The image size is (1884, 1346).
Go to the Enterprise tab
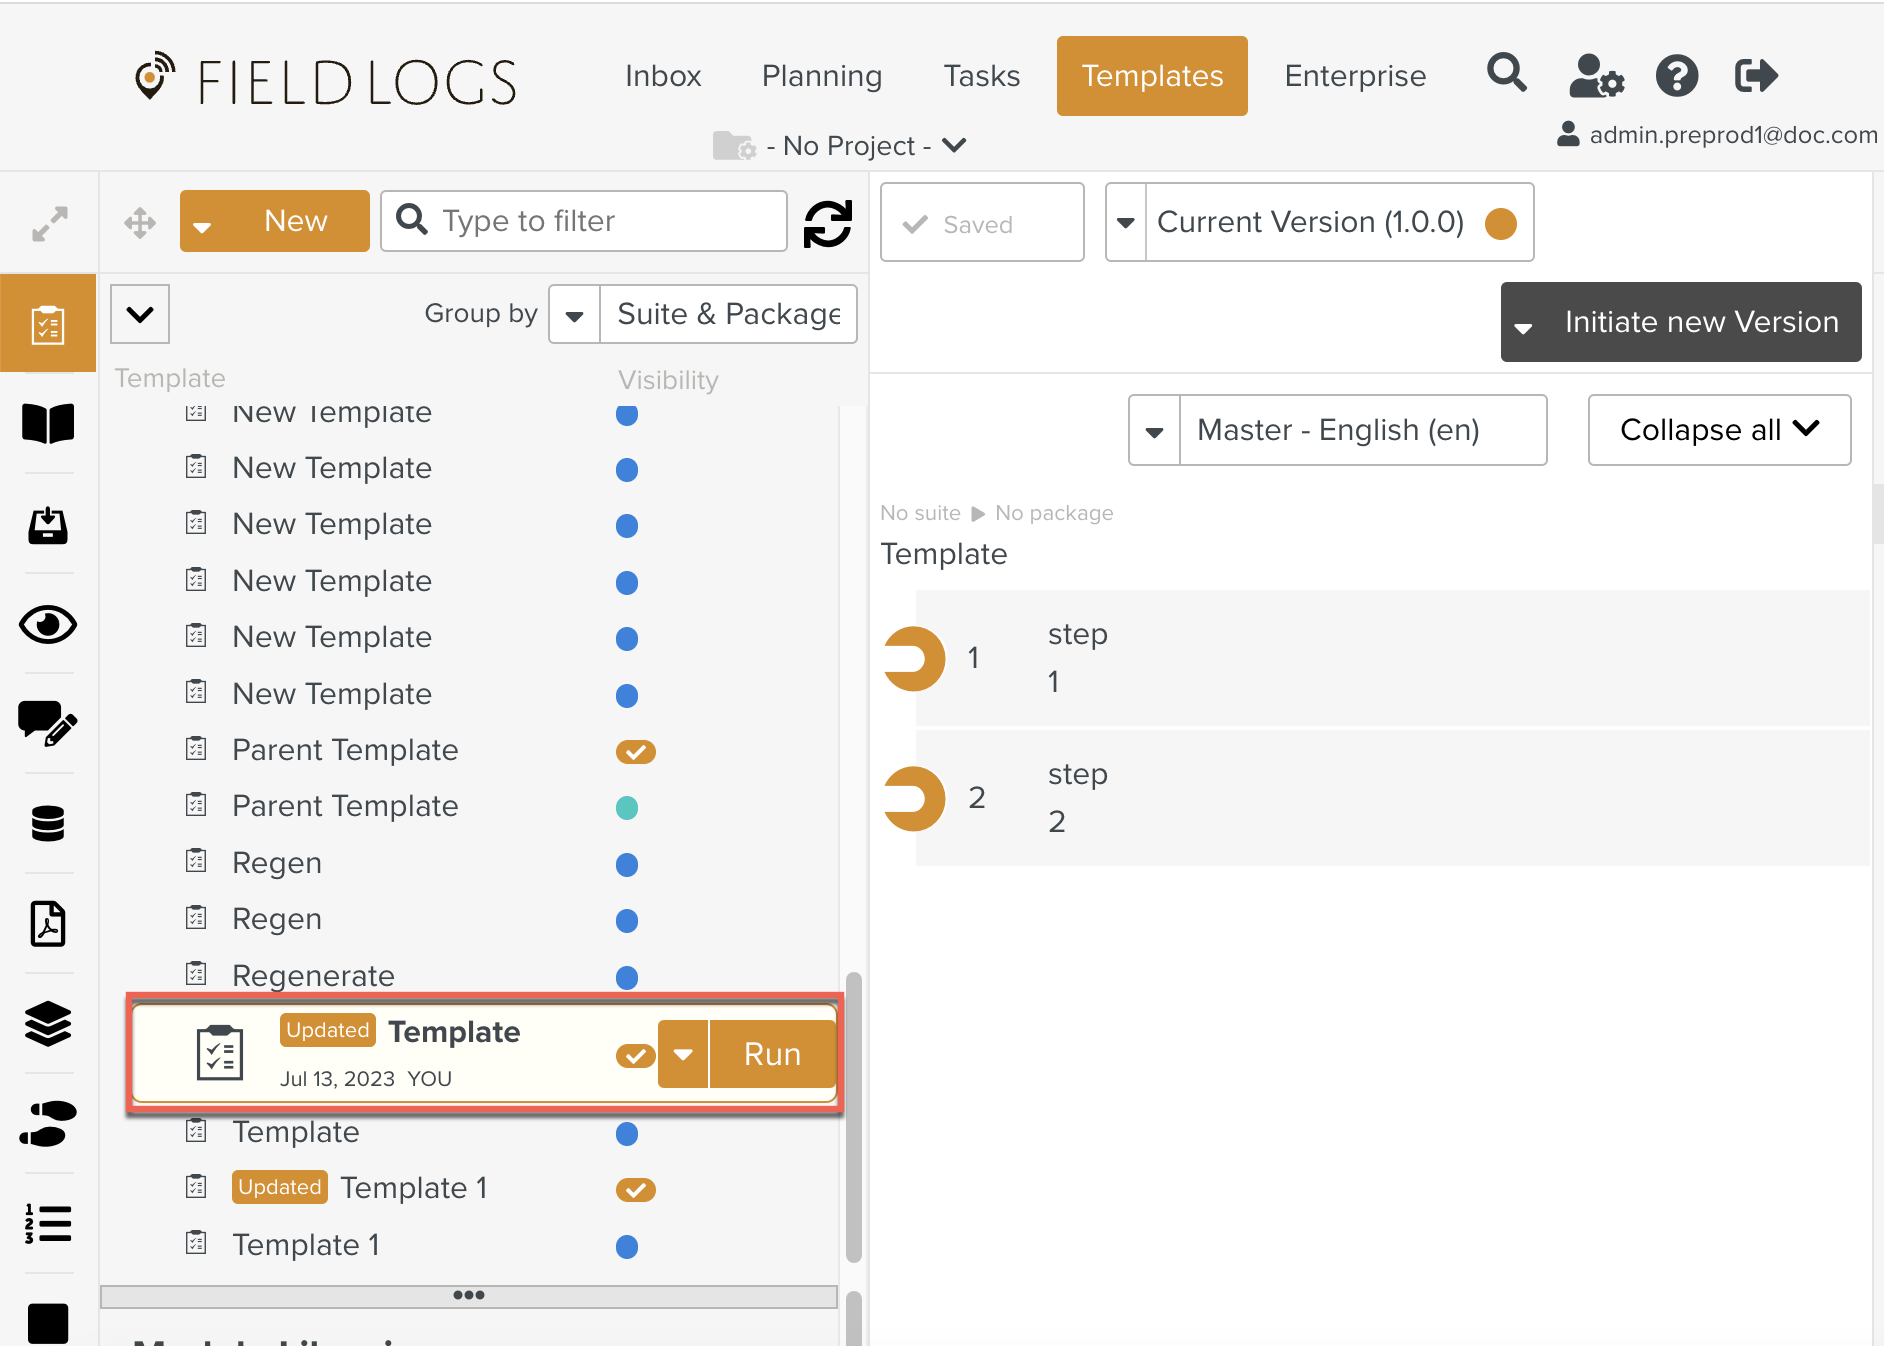1355,76
